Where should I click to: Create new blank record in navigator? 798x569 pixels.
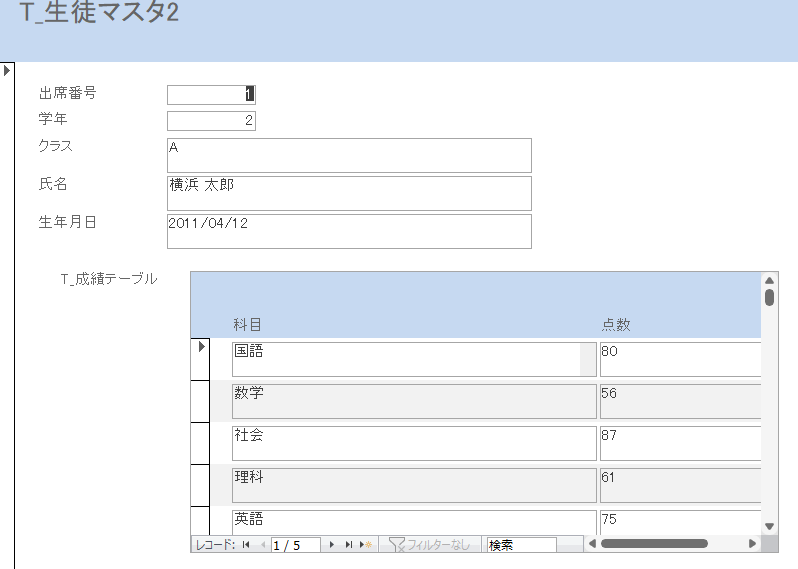(366, 545)
